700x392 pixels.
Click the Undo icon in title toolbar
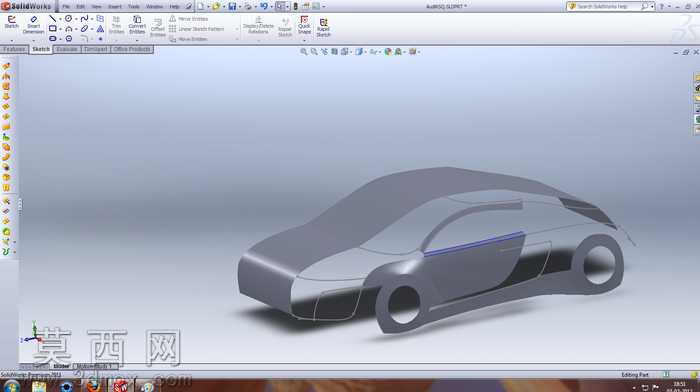point(264,6)
